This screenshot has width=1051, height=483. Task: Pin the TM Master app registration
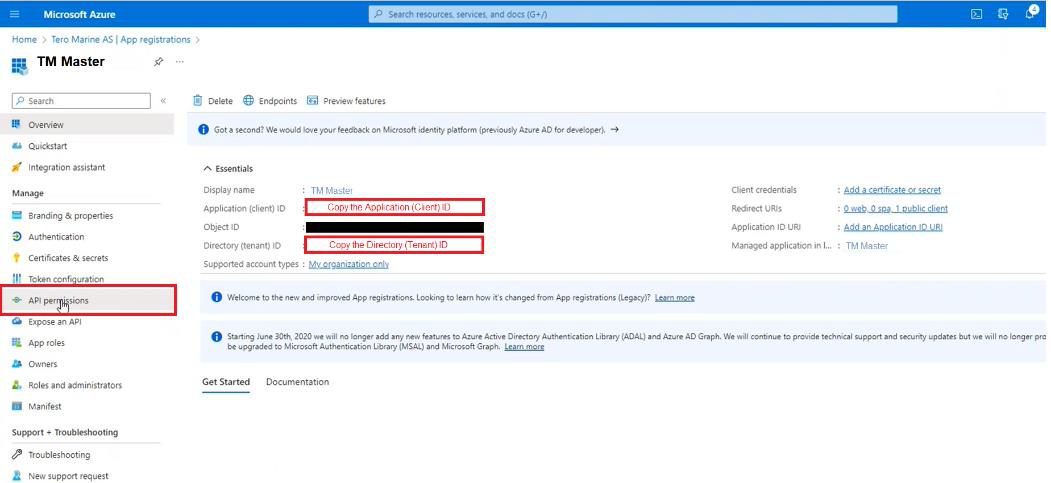[158, 62]
